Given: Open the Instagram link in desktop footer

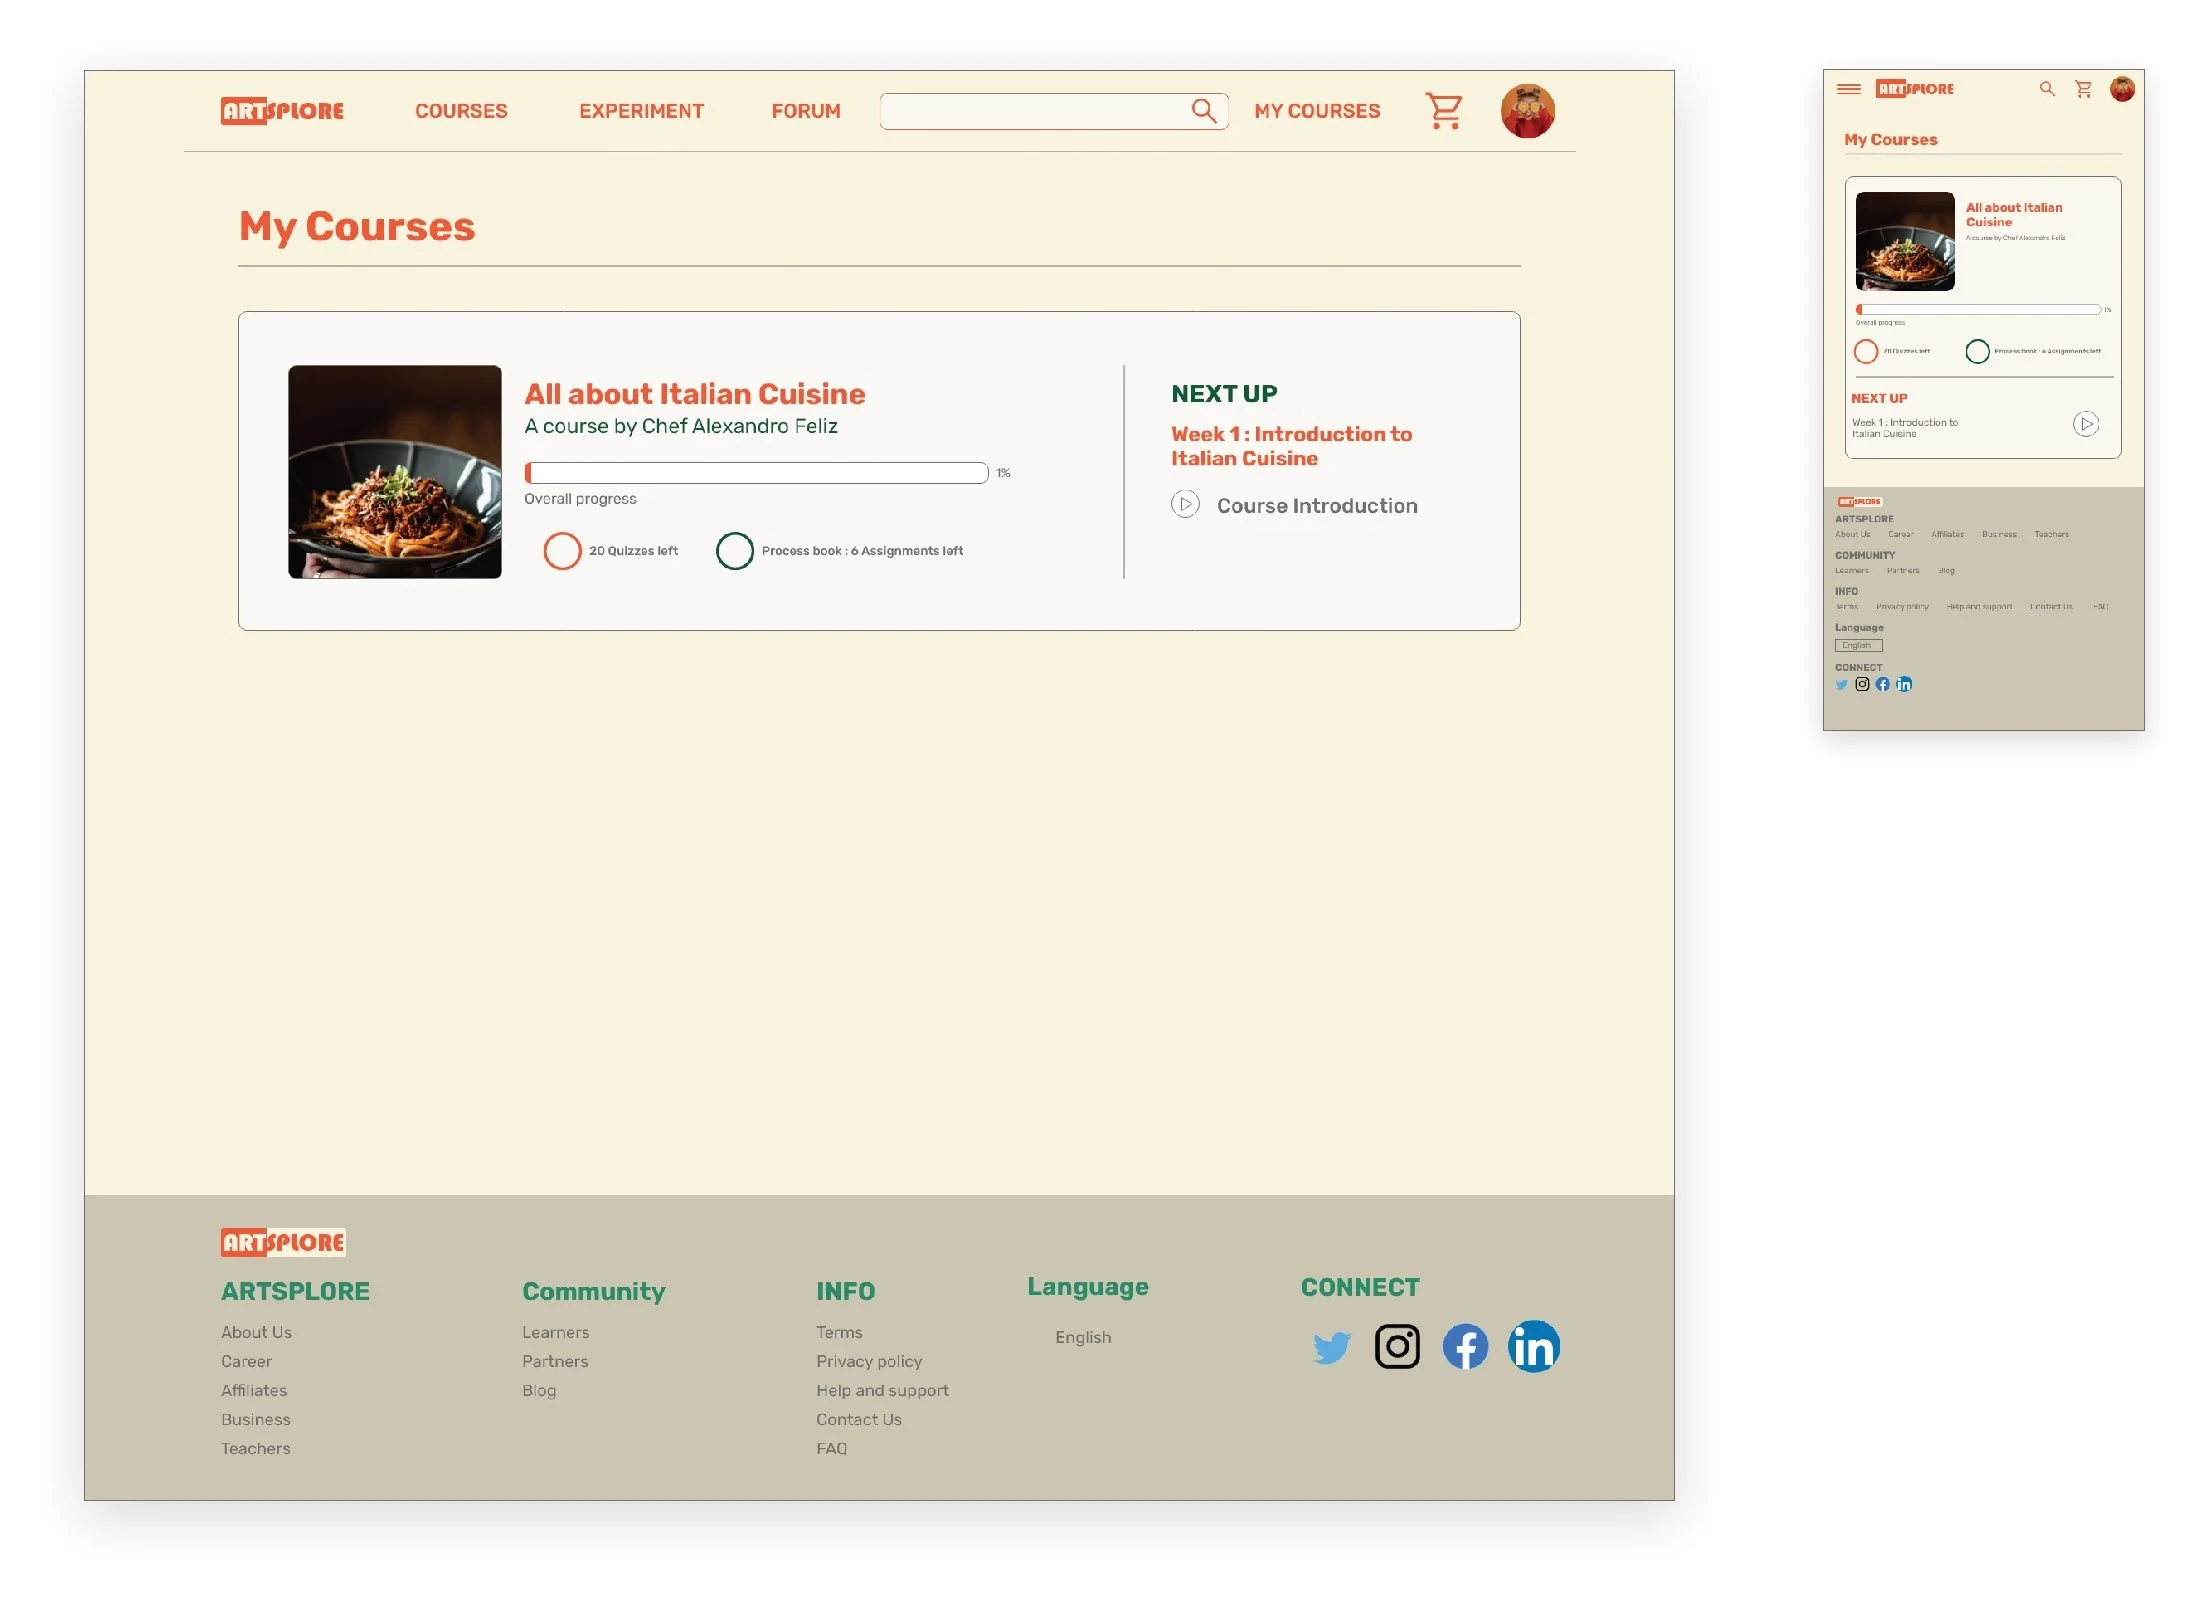Looking at the screenshot, I should (1396, 1346).
